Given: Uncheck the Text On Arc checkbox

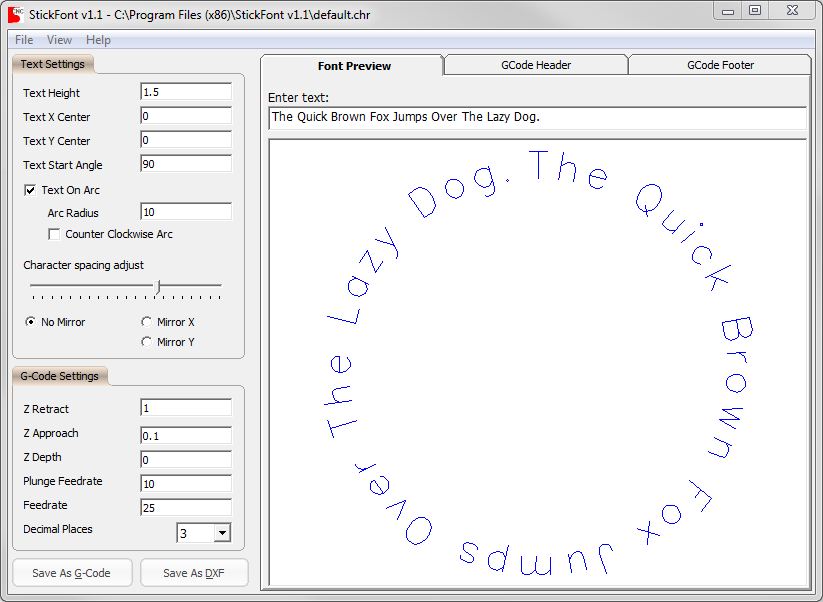Looking at the screenshot, I should point(30,190).
